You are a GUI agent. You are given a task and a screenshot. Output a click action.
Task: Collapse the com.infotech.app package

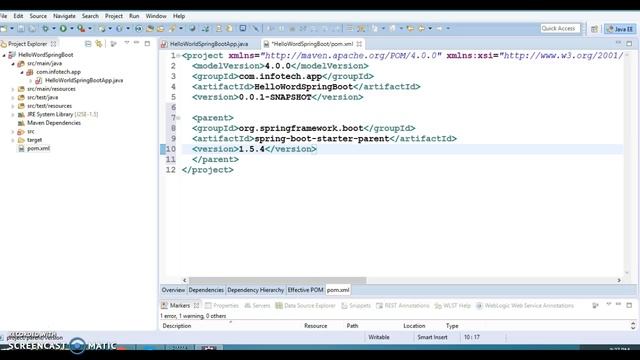pyautogui.click(x=22, y=72)
